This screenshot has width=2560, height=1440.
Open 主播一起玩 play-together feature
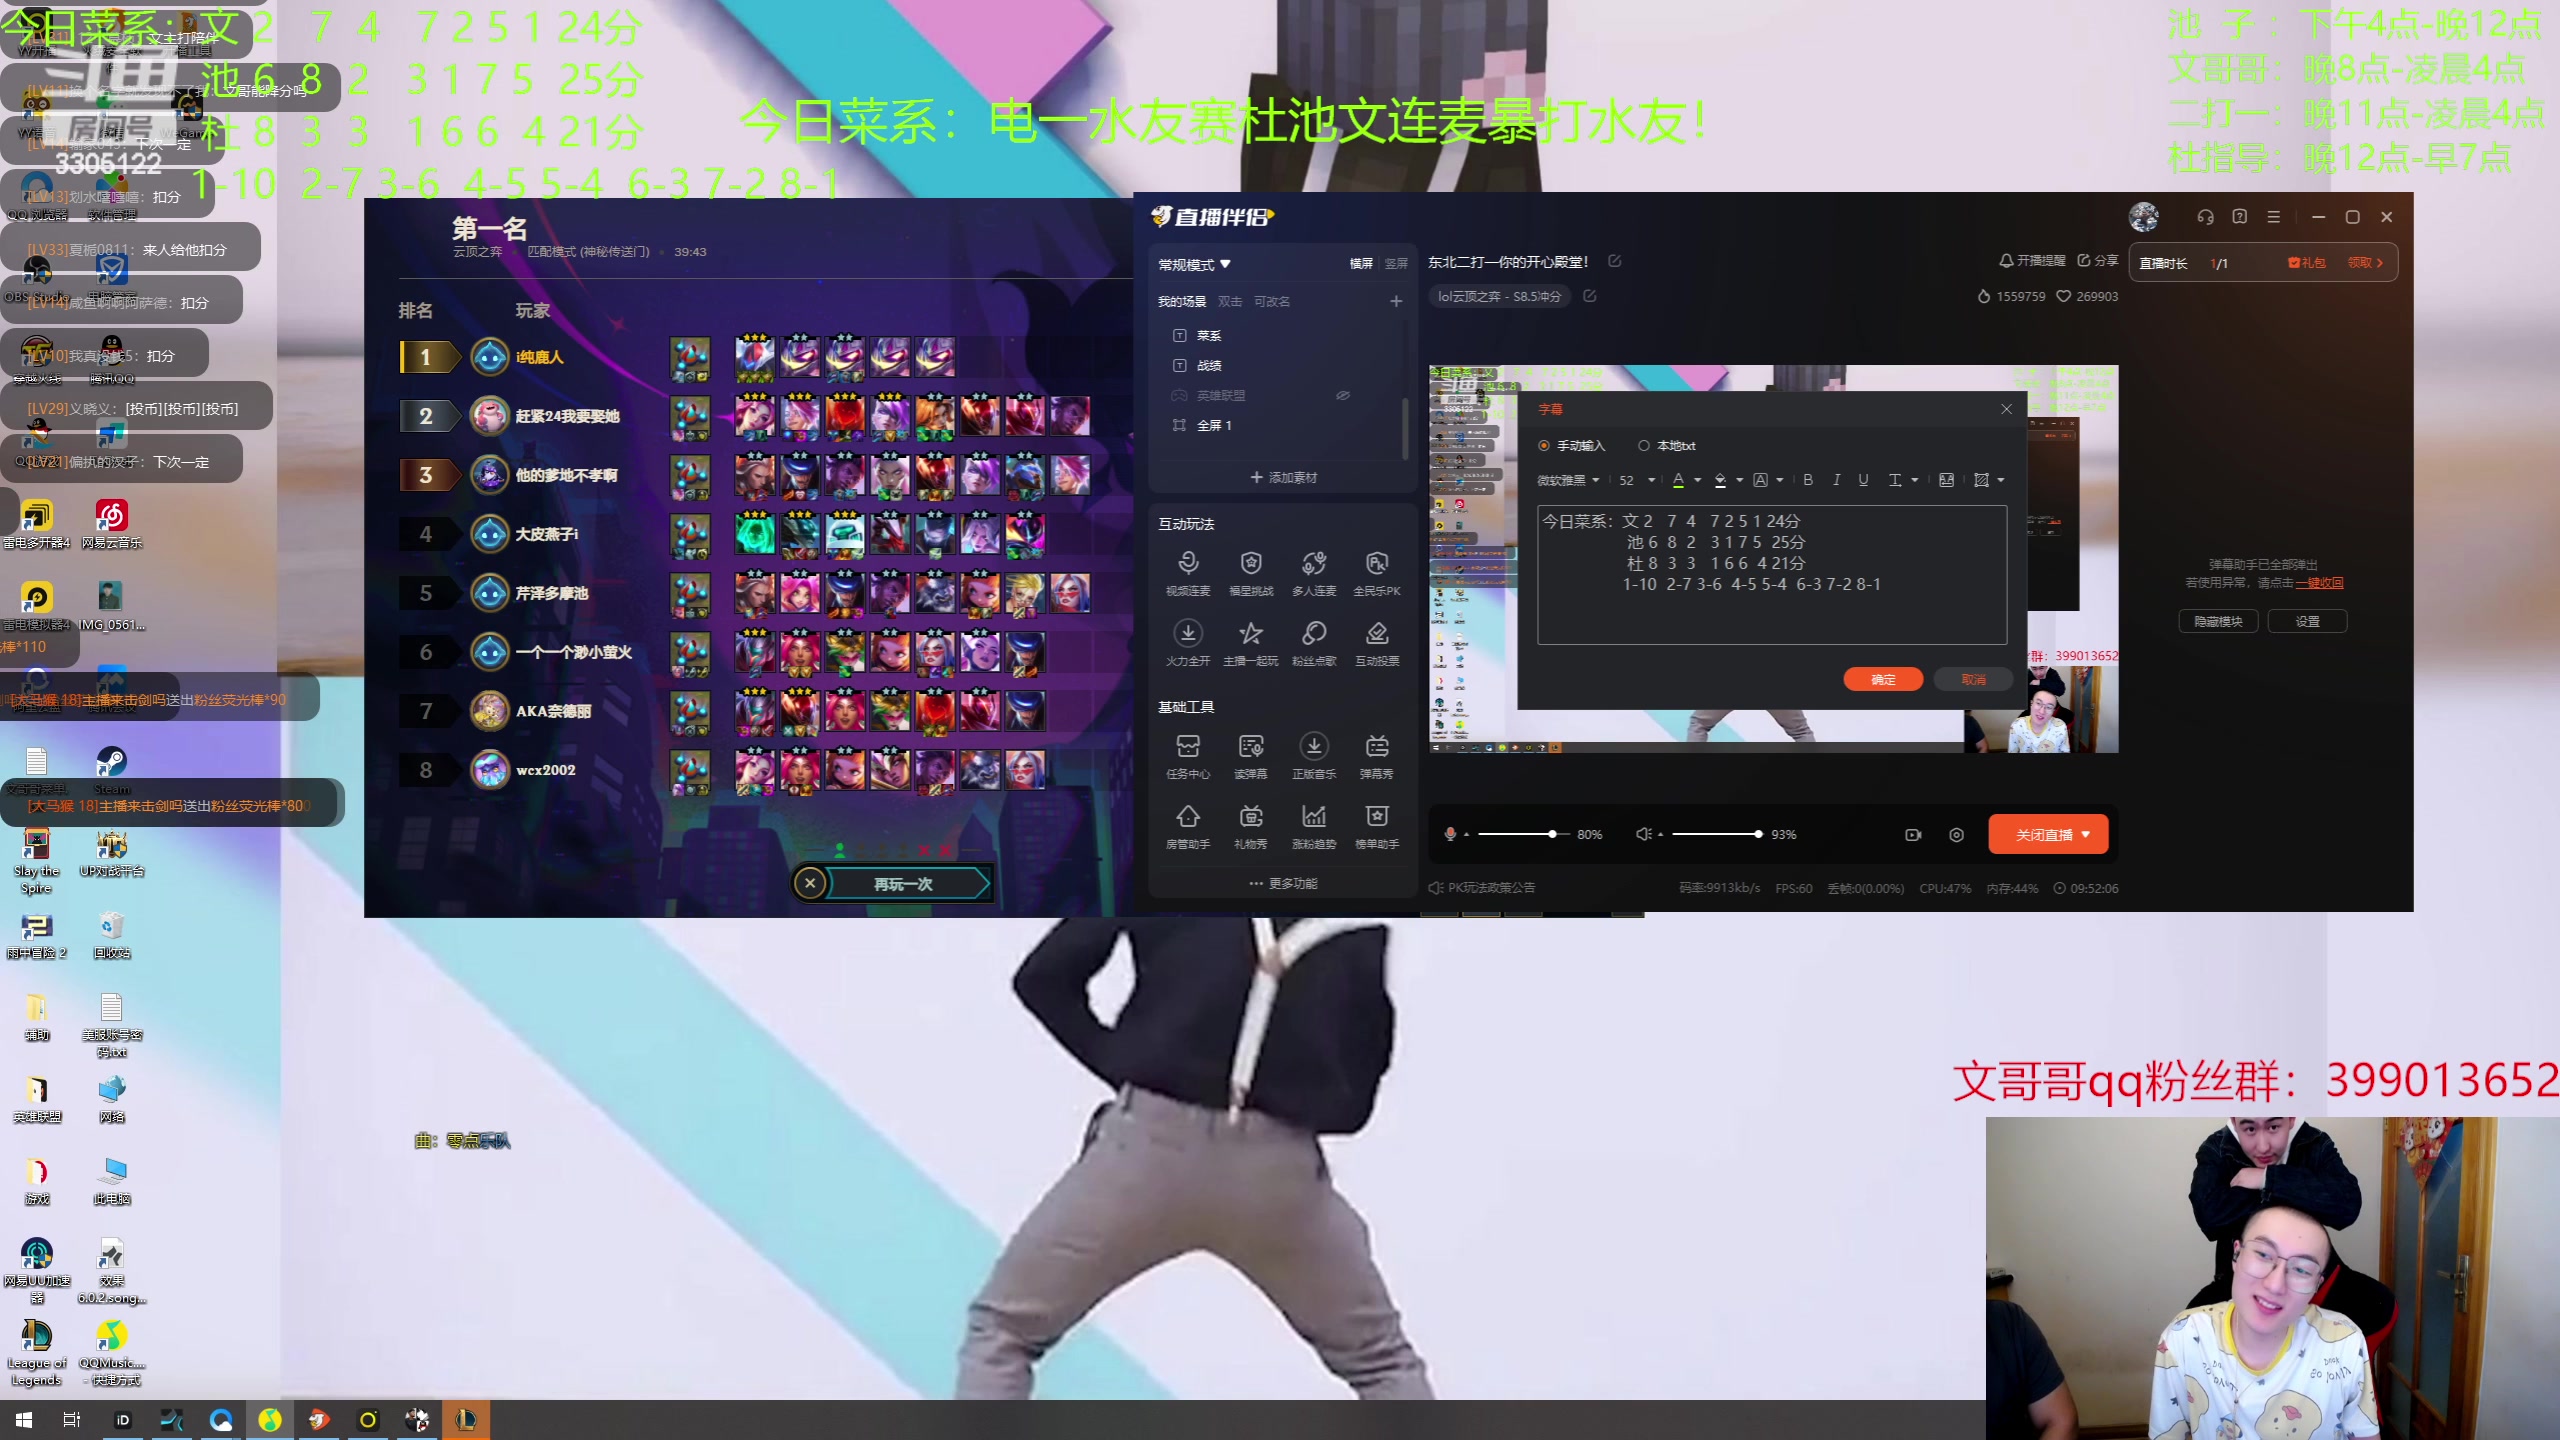click(x=1251, y=643)
